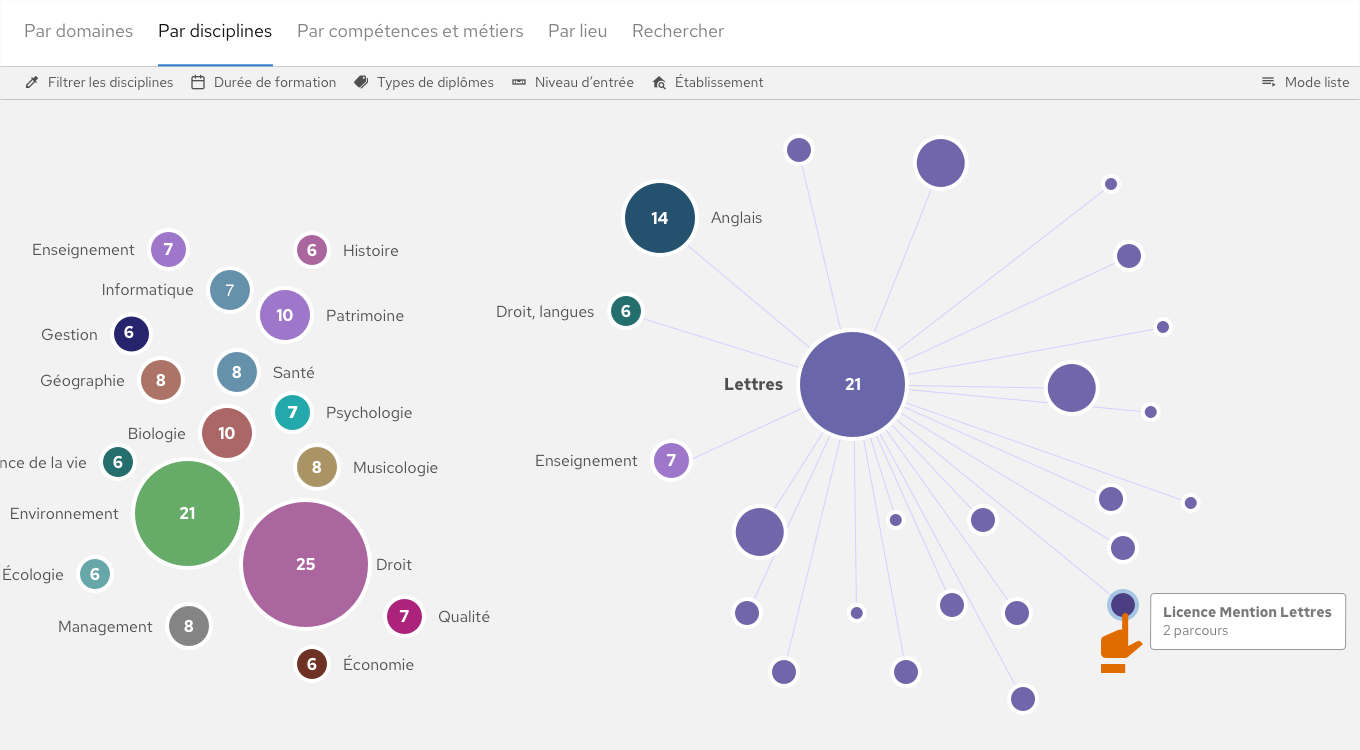
Task: Switch to Par compétences et métiers tab
Action: (x=410, y=31)
